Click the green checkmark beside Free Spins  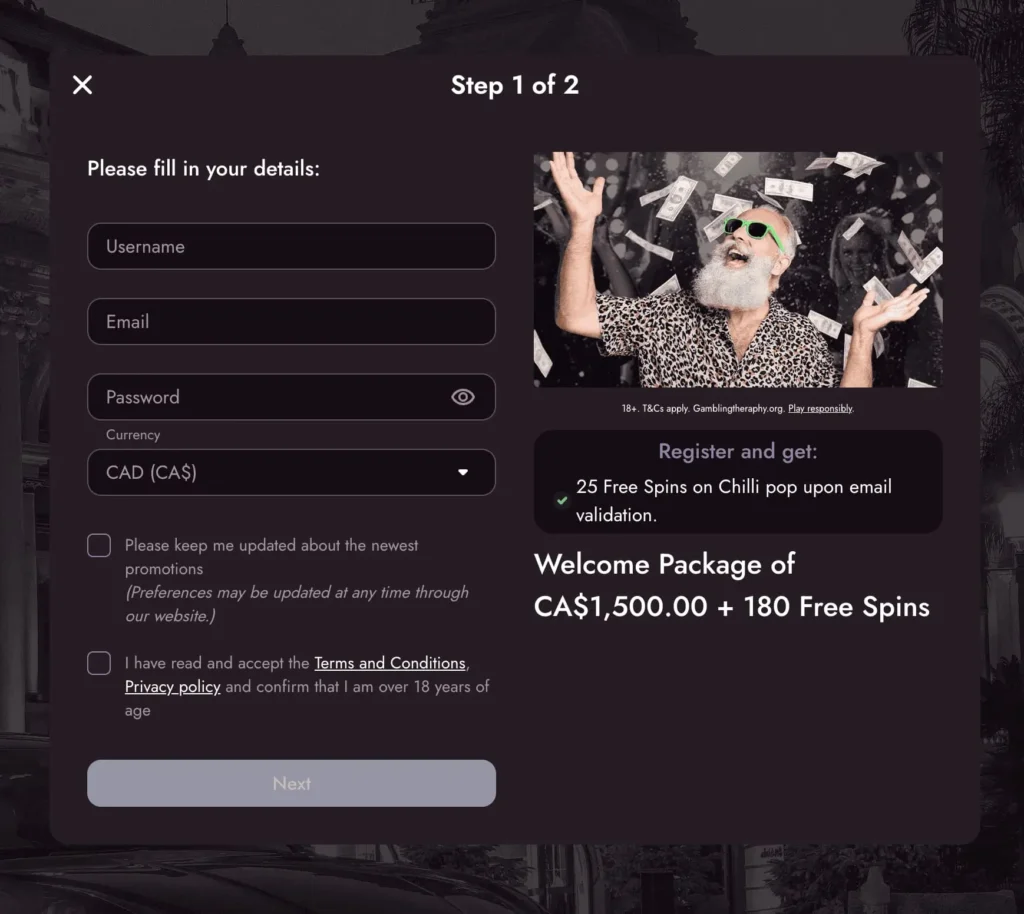pos(561,500)
